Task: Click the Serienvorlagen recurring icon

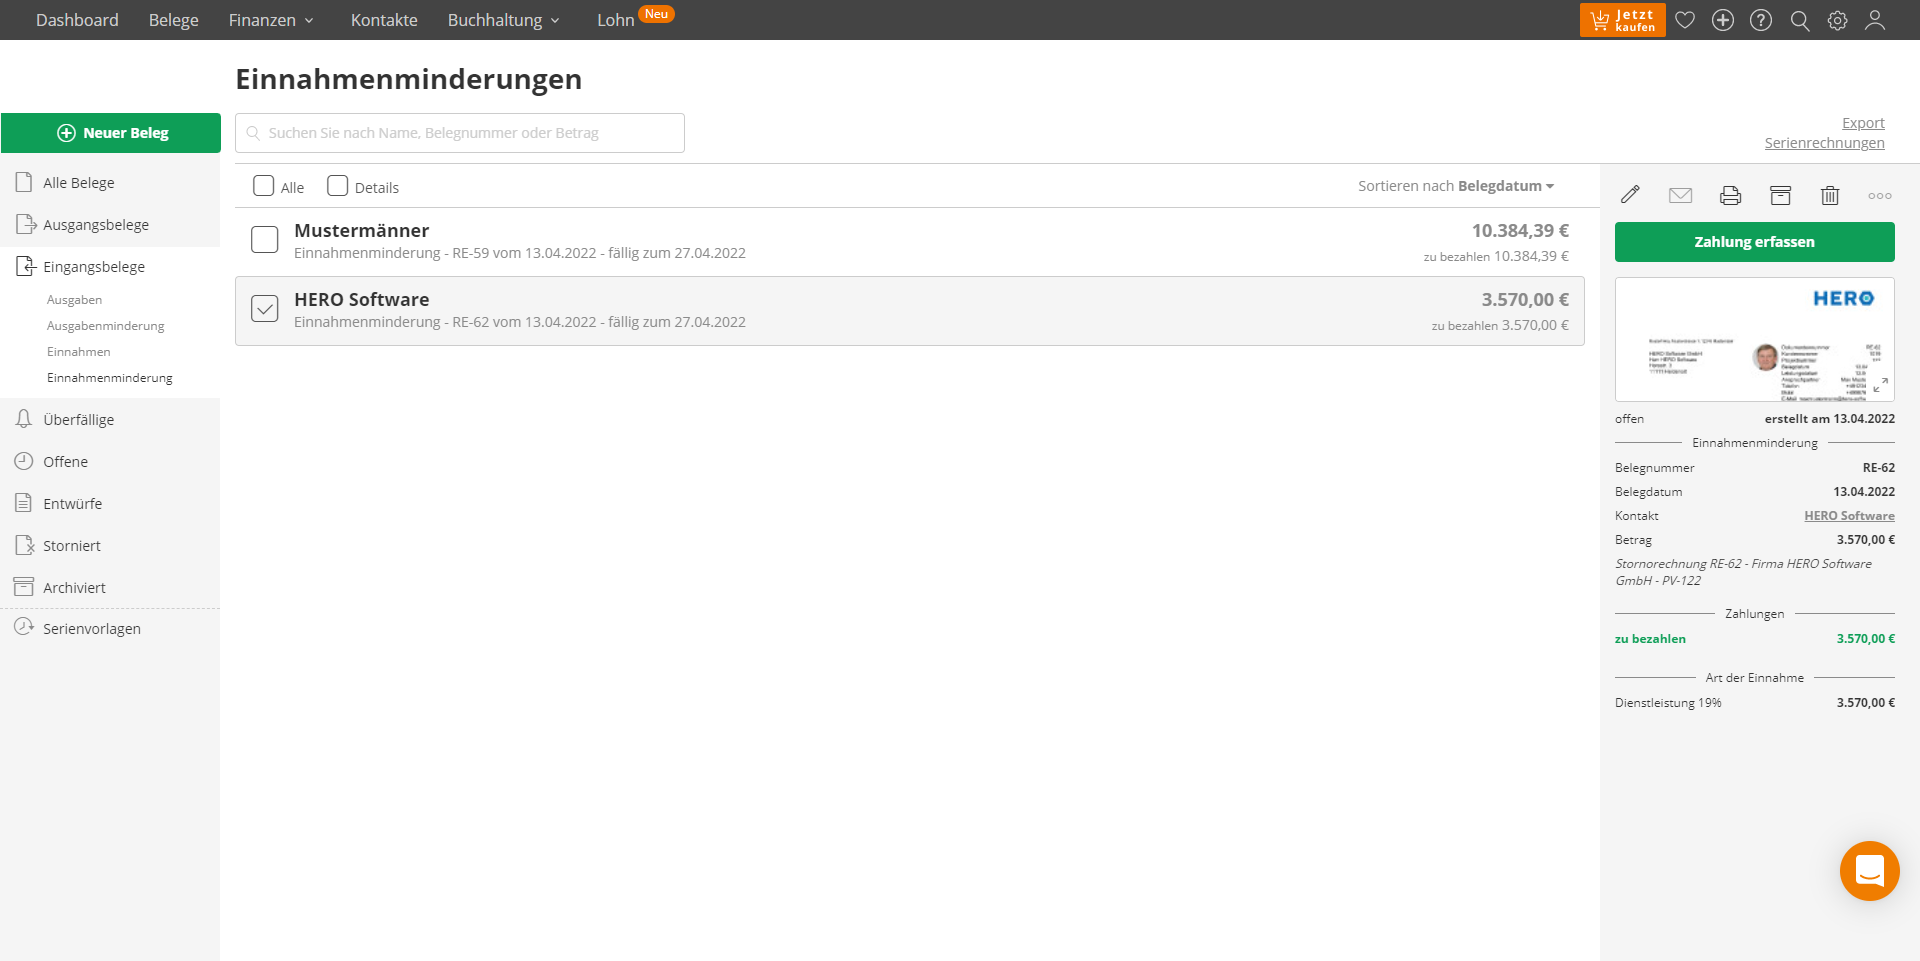Action: [24, 627]
